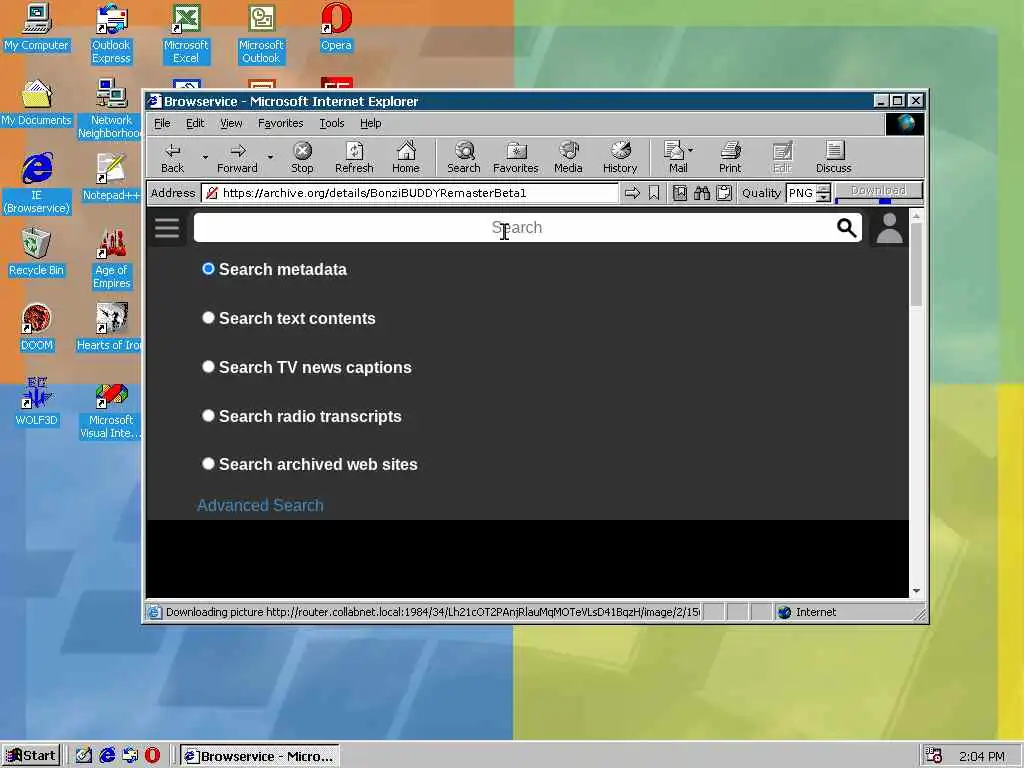Click the Discuss toolbar button
The image size is (1024, 768).
click(x=833, y=158)
